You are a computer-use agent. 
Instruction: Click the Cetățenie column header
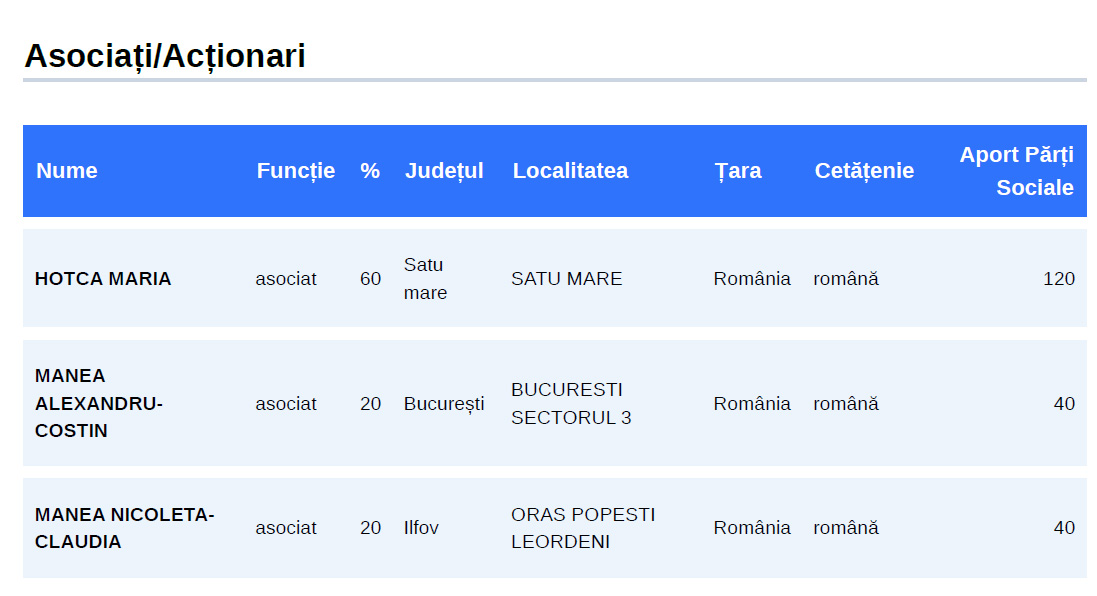coord(864,171)
